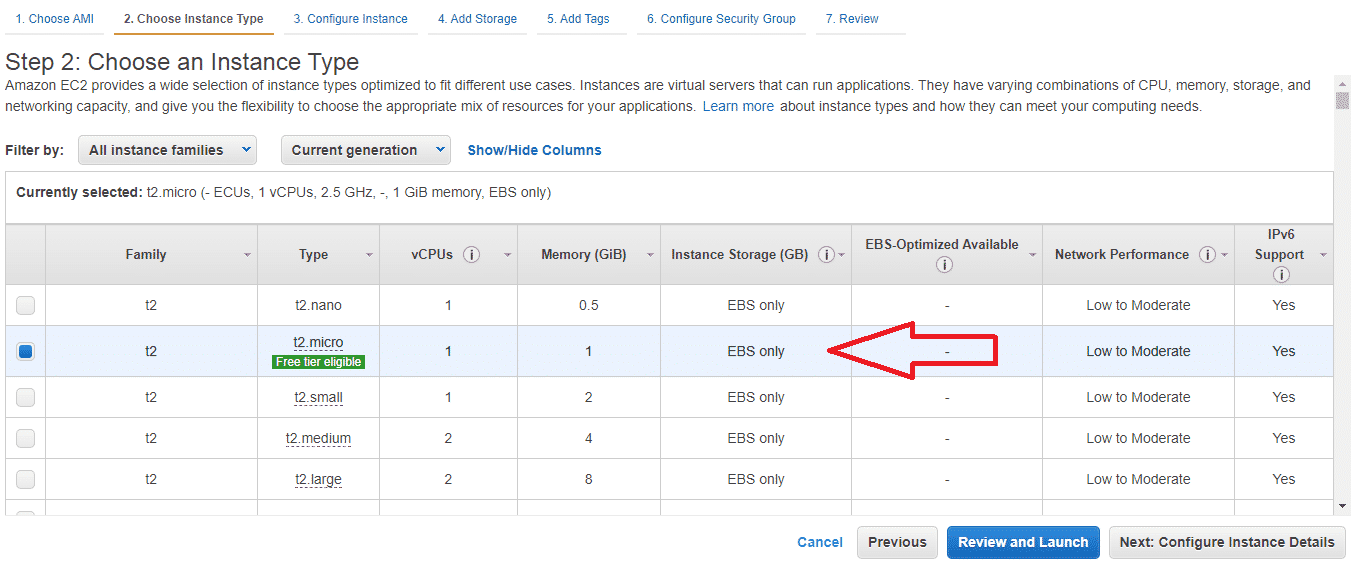Click the IPv6 Yes cell for t2.large
1361x577 pixels.
point(1284,479)
